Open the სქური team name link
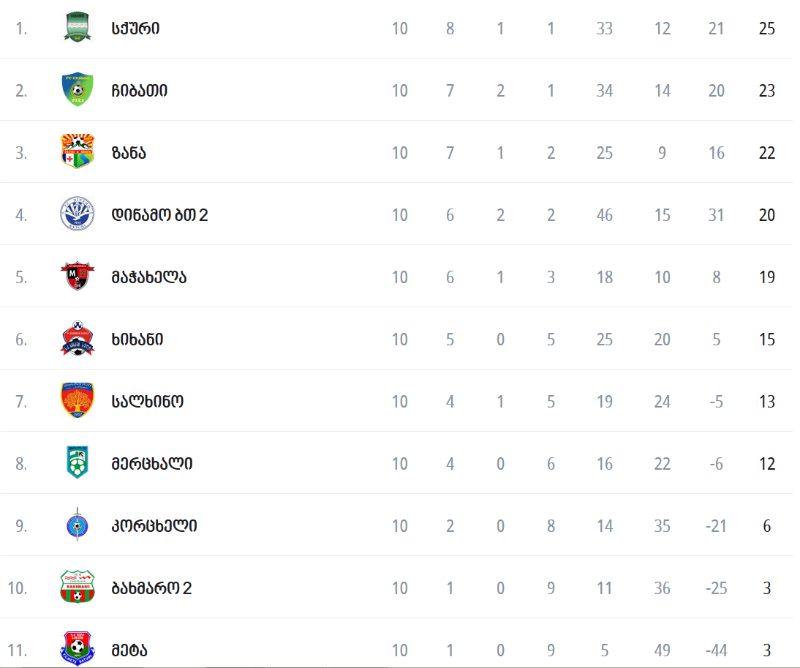The image size is (800, 668). [135, 28]
